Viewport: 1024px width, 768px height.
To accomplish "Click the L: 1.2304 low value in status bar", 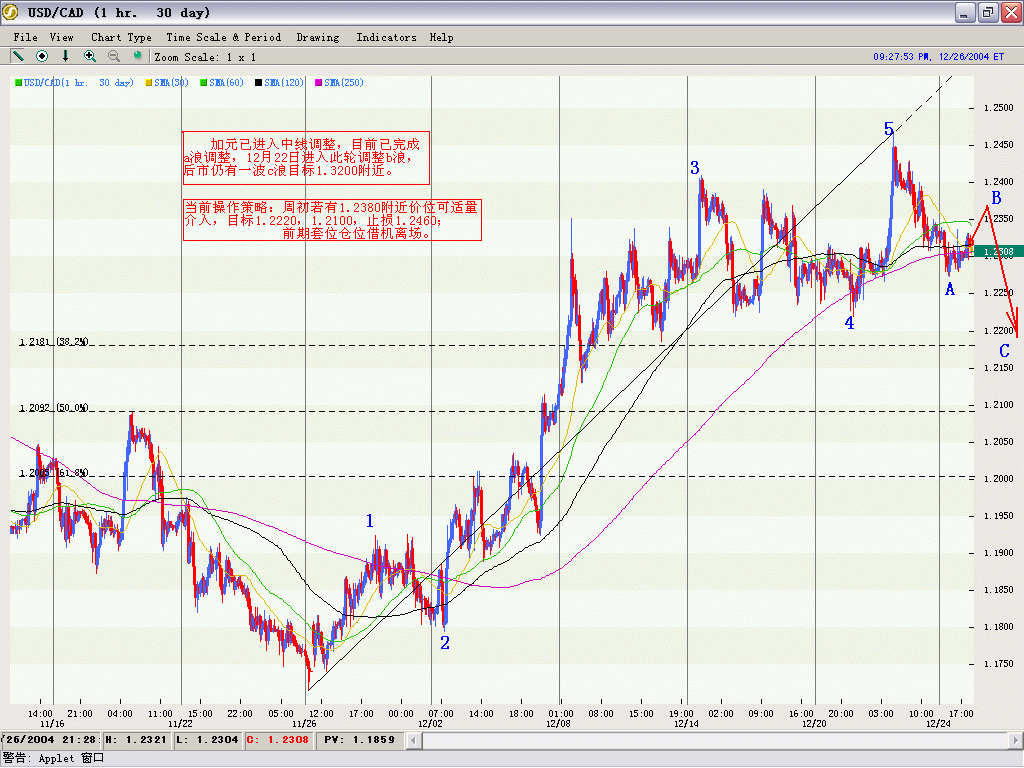I will click(x=208, y=740).
